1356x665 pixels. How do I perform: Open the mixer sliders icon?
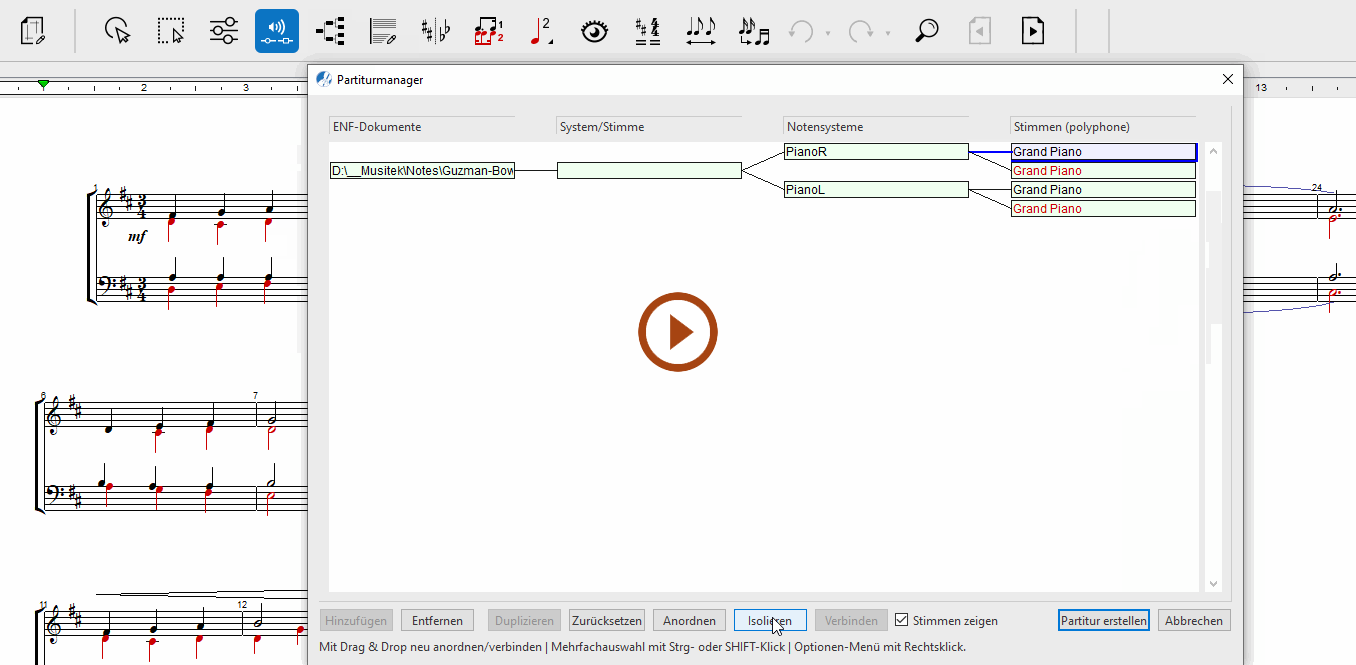pyautogui.click(x=224, y=31)
